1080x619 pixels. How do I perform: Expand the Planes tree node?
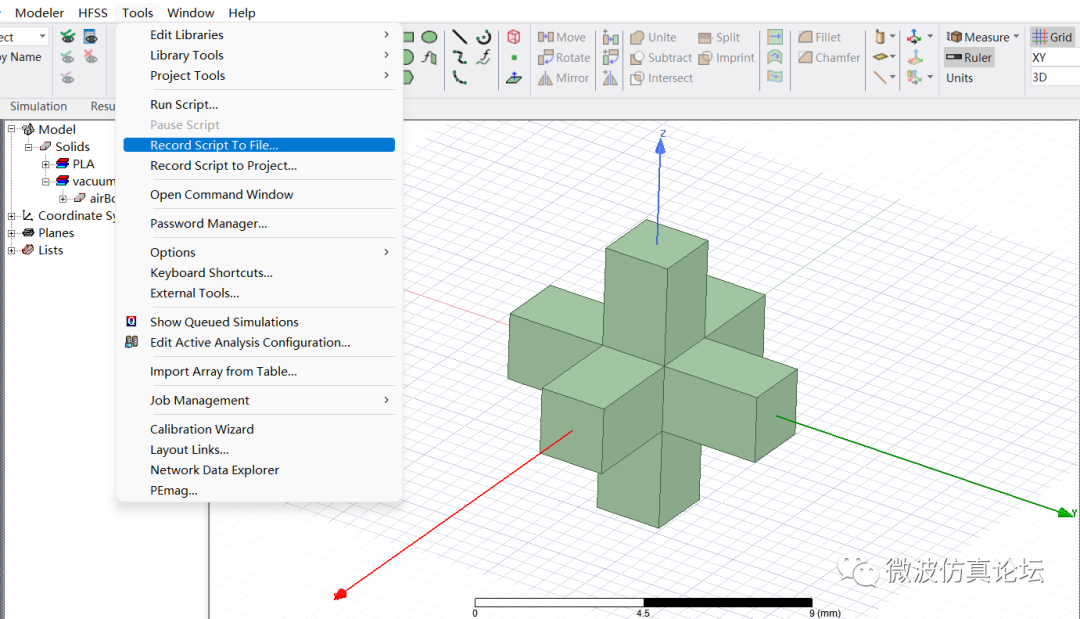(12, 233)
